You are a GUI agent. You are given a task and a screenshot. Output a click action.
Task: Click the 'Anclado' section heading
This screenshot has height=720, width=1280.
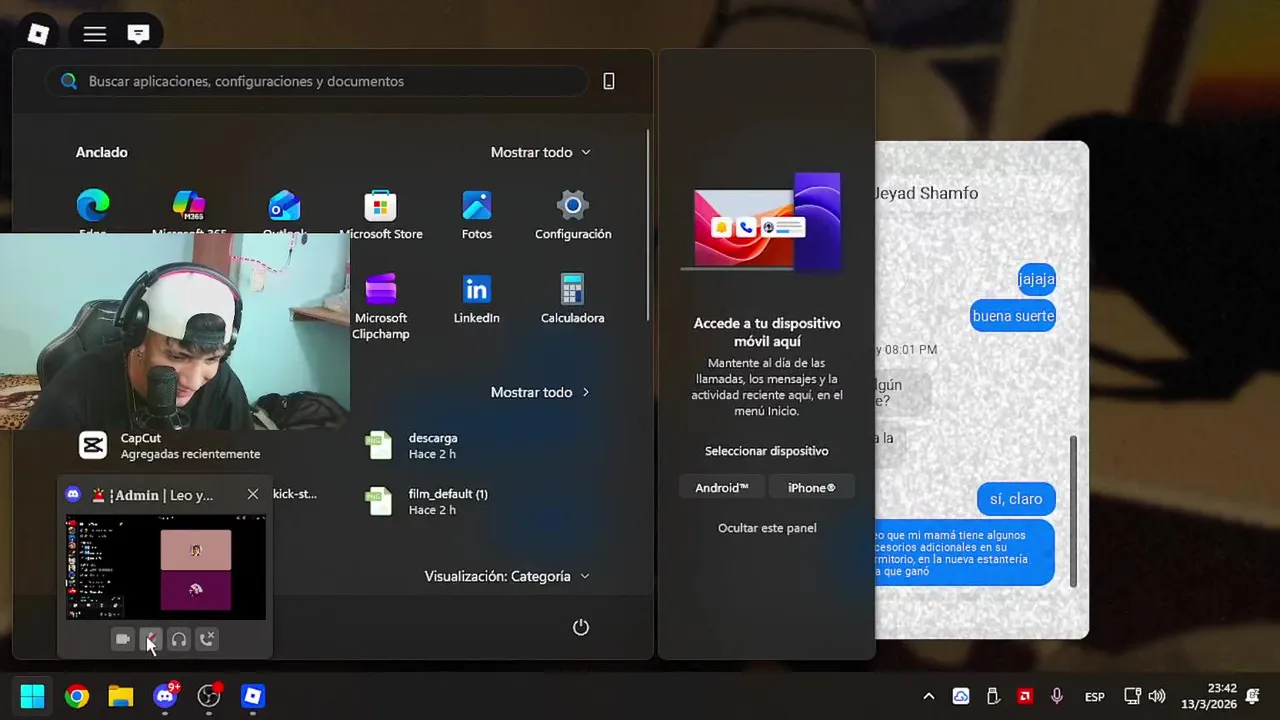click(102, 152)
